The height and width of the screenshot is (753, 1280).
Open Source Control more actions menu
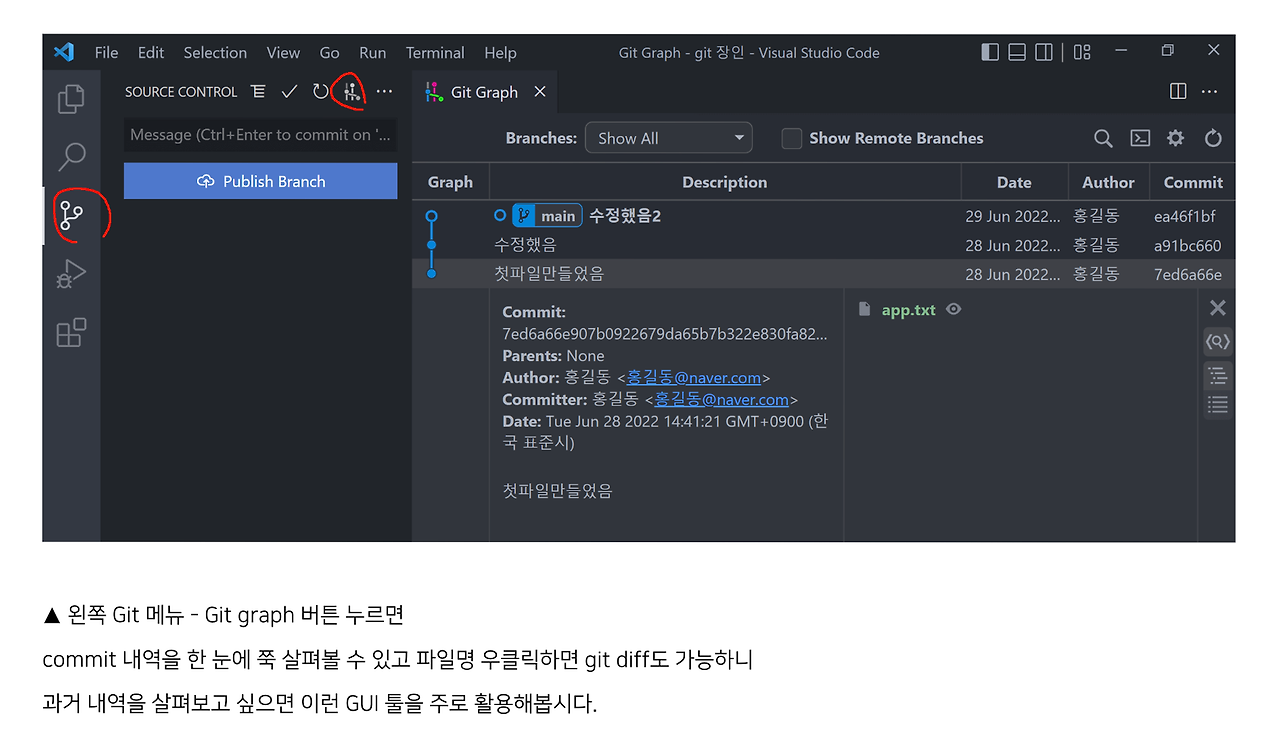click(384, 91)
